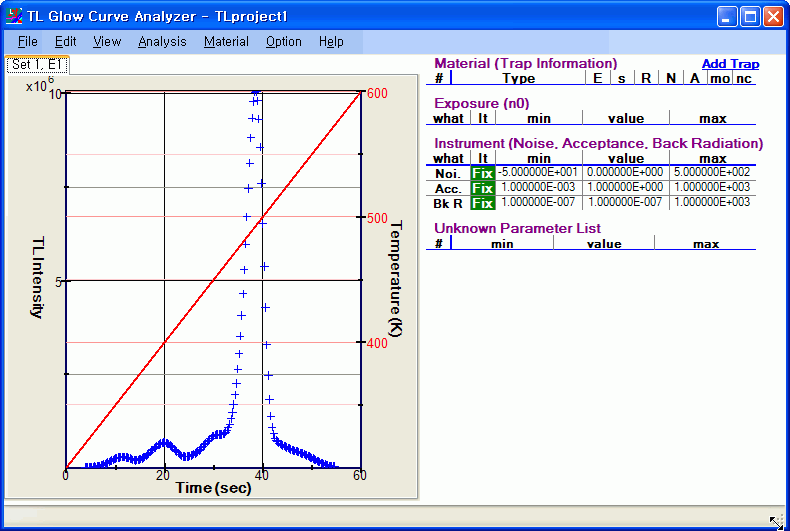Open the Material menu
This screenshot has height=531, width=790.
(226, 42)
